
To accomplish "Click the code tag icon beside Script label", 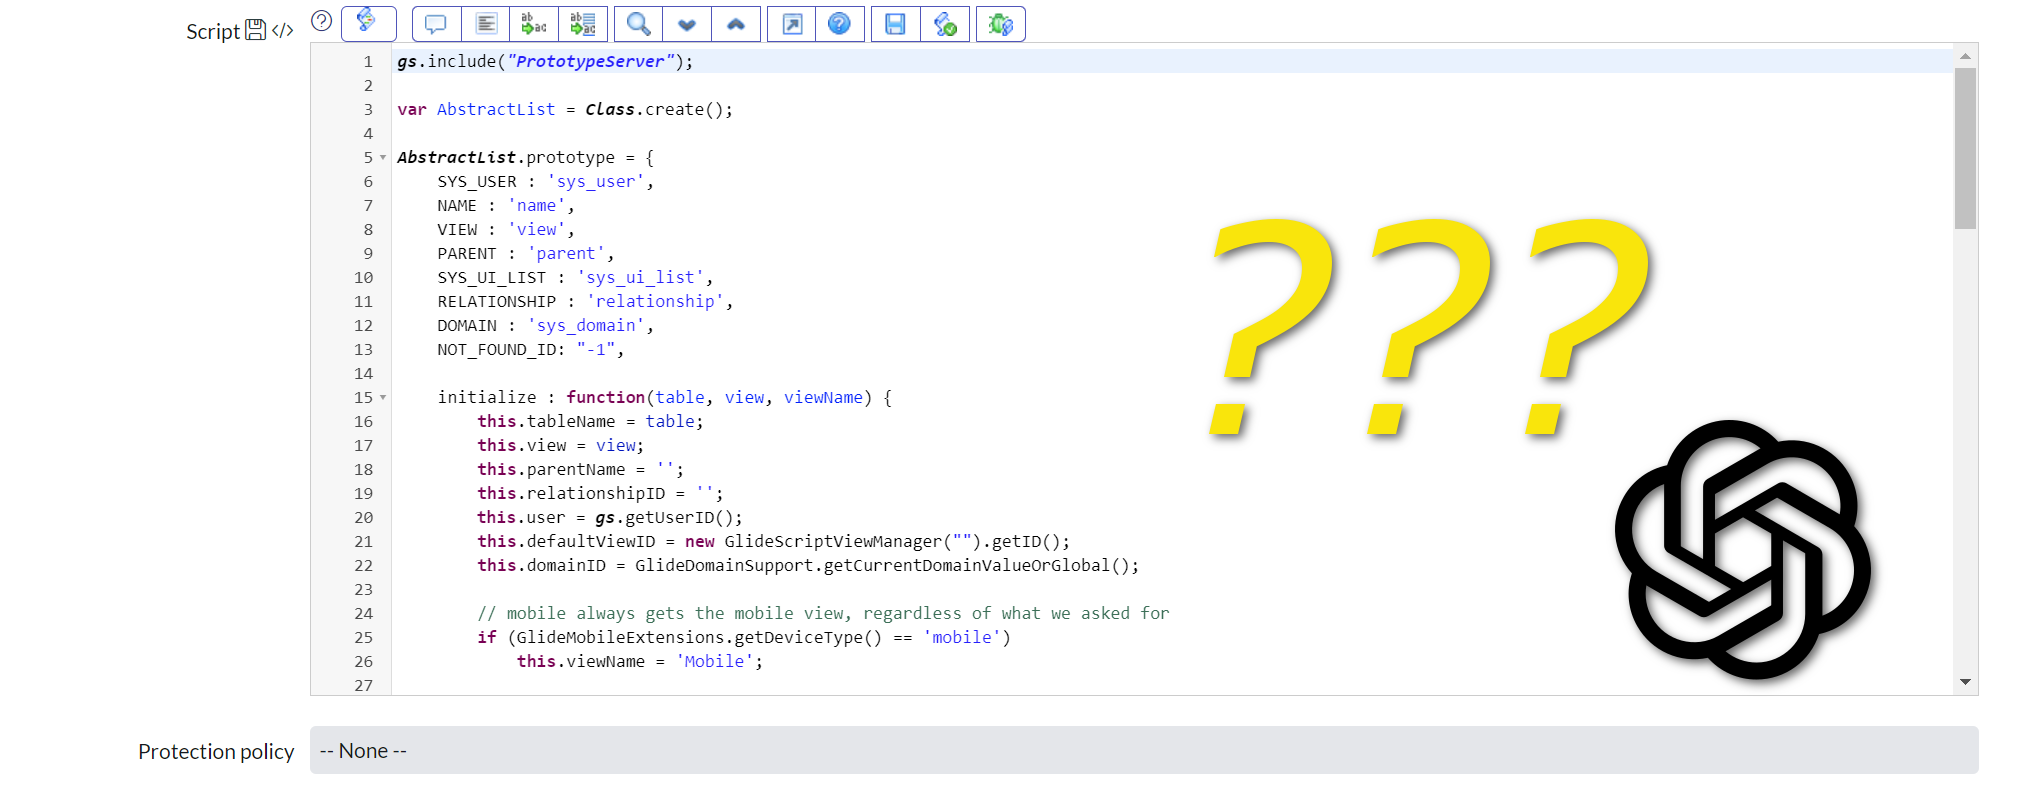I will (x=283, y=30).
